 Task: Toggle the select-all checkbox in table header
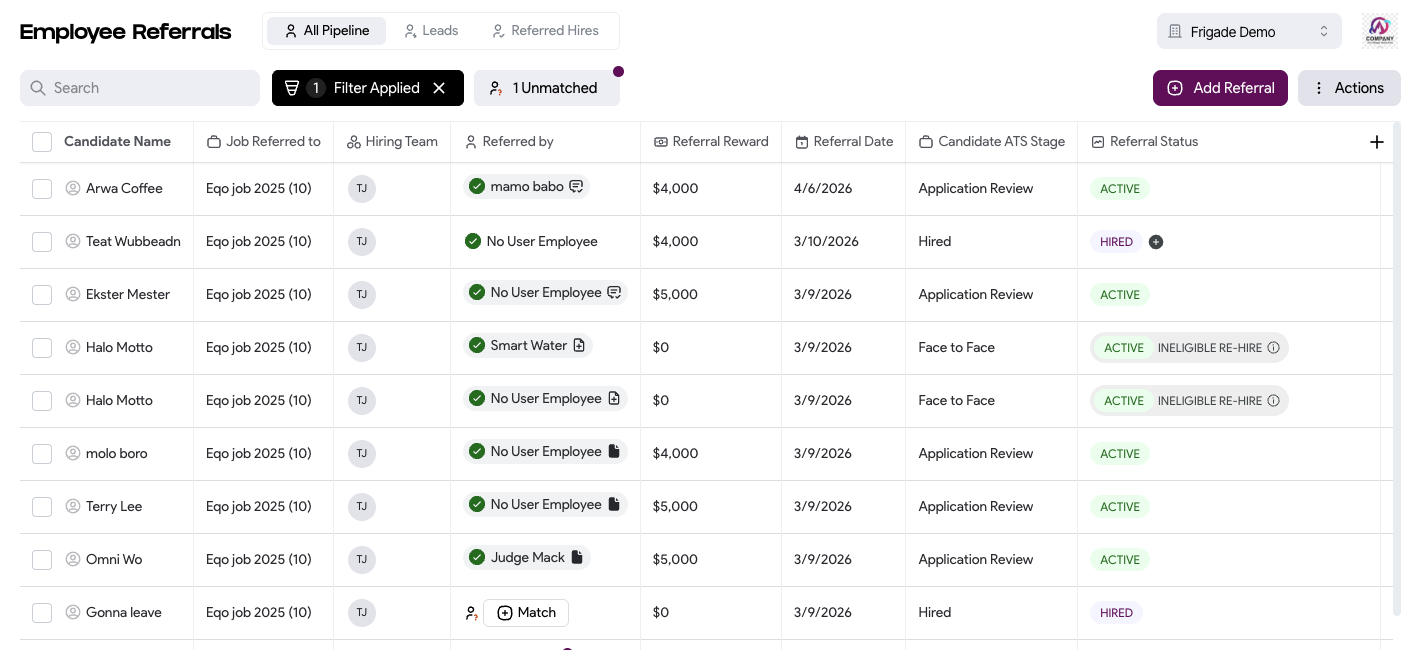point(42,142)
